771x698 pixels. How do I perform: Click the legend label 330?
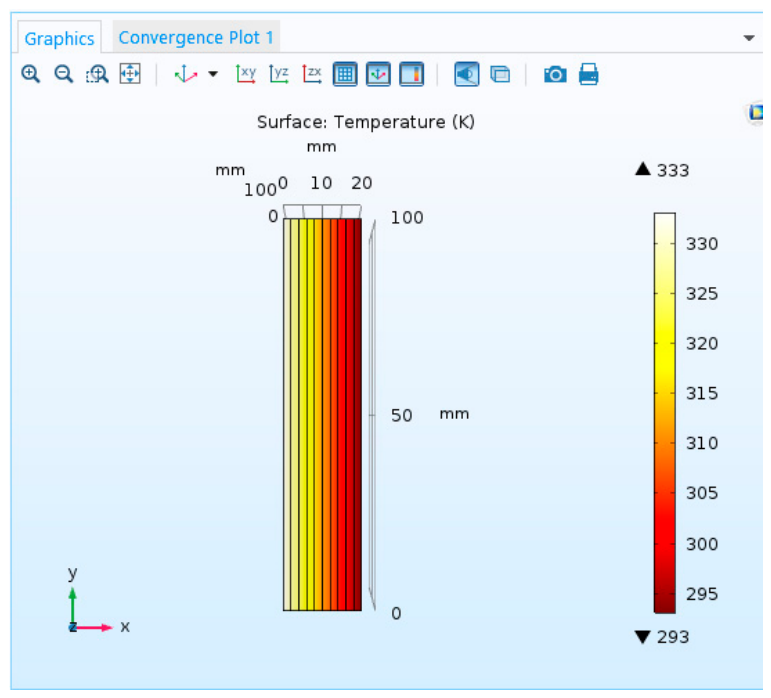pos(702,244)
